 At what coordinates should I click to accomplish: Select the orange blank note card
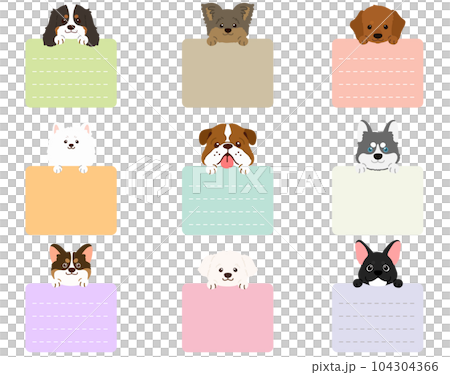(x=71, y=200)
